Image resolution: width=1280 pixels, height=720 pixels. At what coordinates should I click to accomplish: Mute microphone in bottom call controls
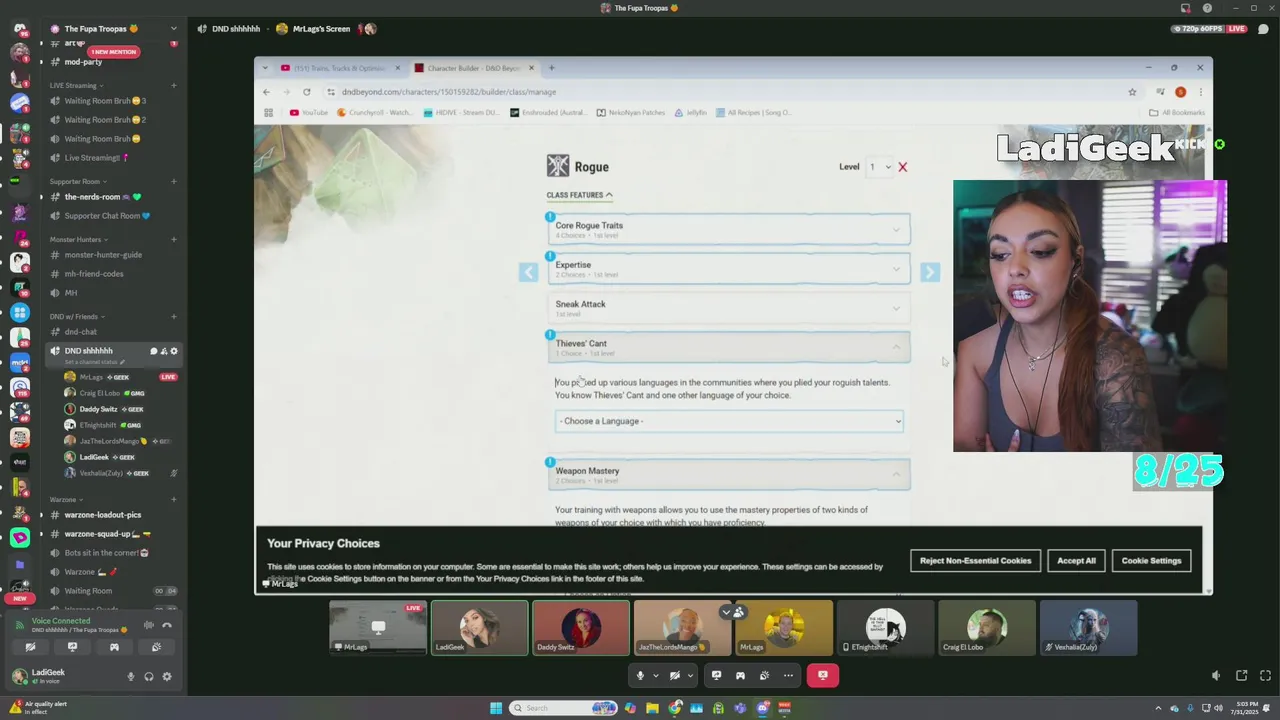pyautogui.click(x=640, y=675)
